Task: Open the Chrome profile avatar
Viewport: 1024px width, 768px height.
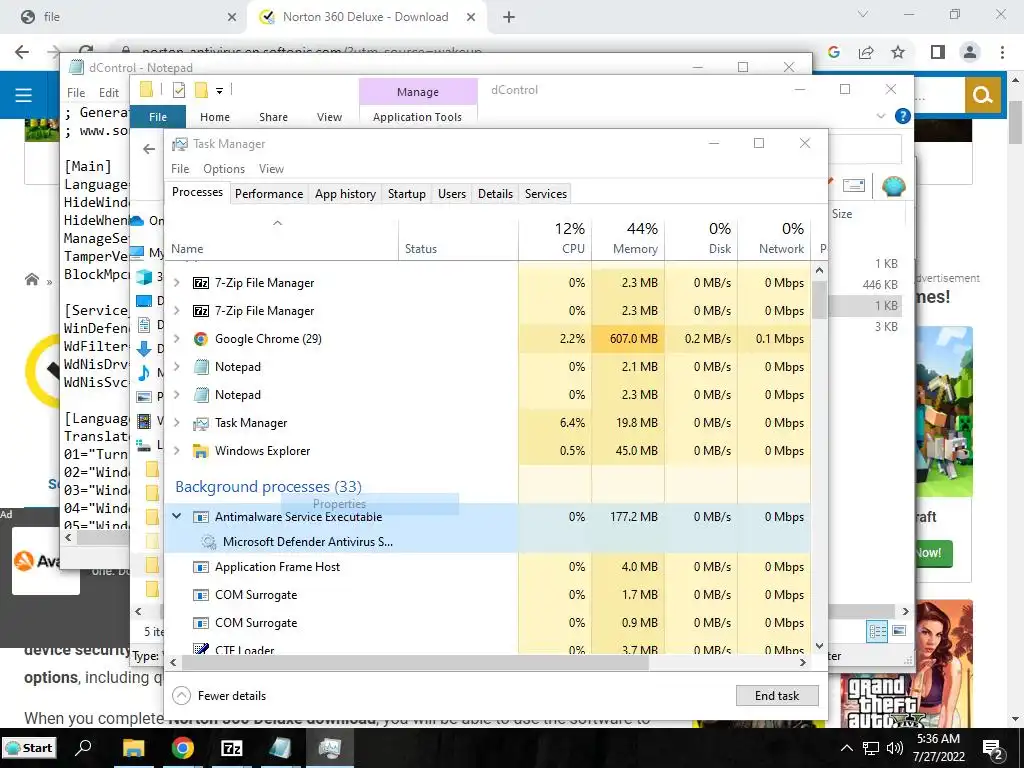Action: click(x=970, y=52)
